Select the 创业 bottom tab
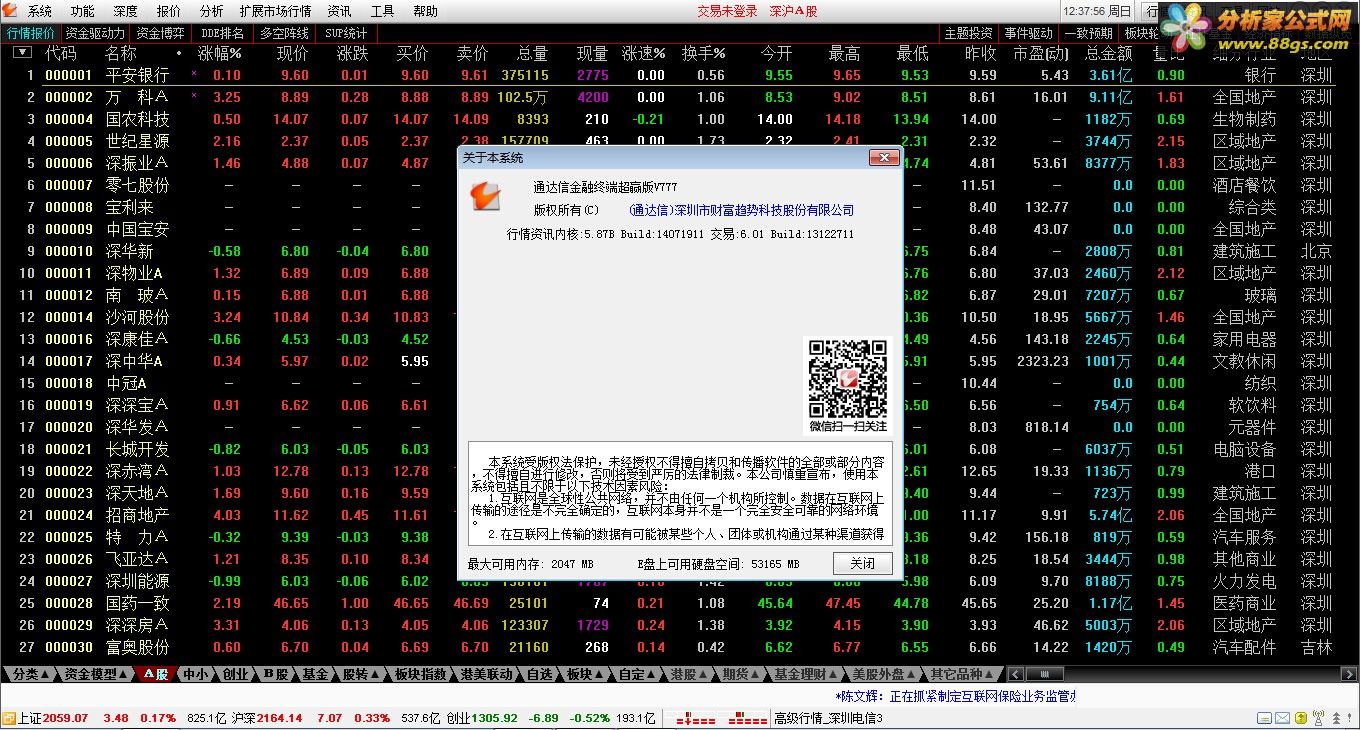1360x730 pixels. pyautogui.click(x=235, y=674)
